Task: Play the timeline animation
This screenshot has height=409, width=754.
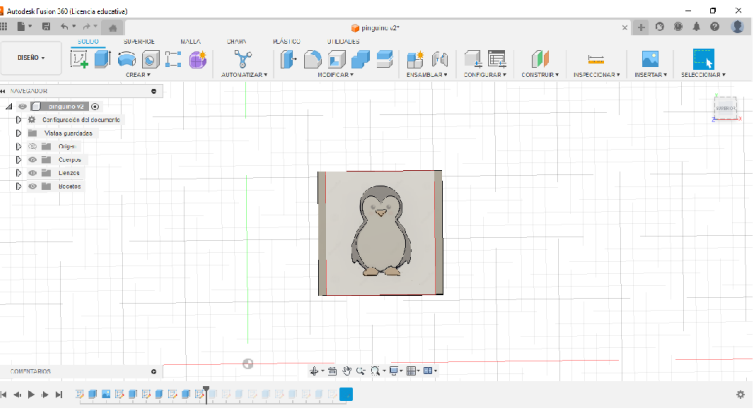Action: [31, 395]
